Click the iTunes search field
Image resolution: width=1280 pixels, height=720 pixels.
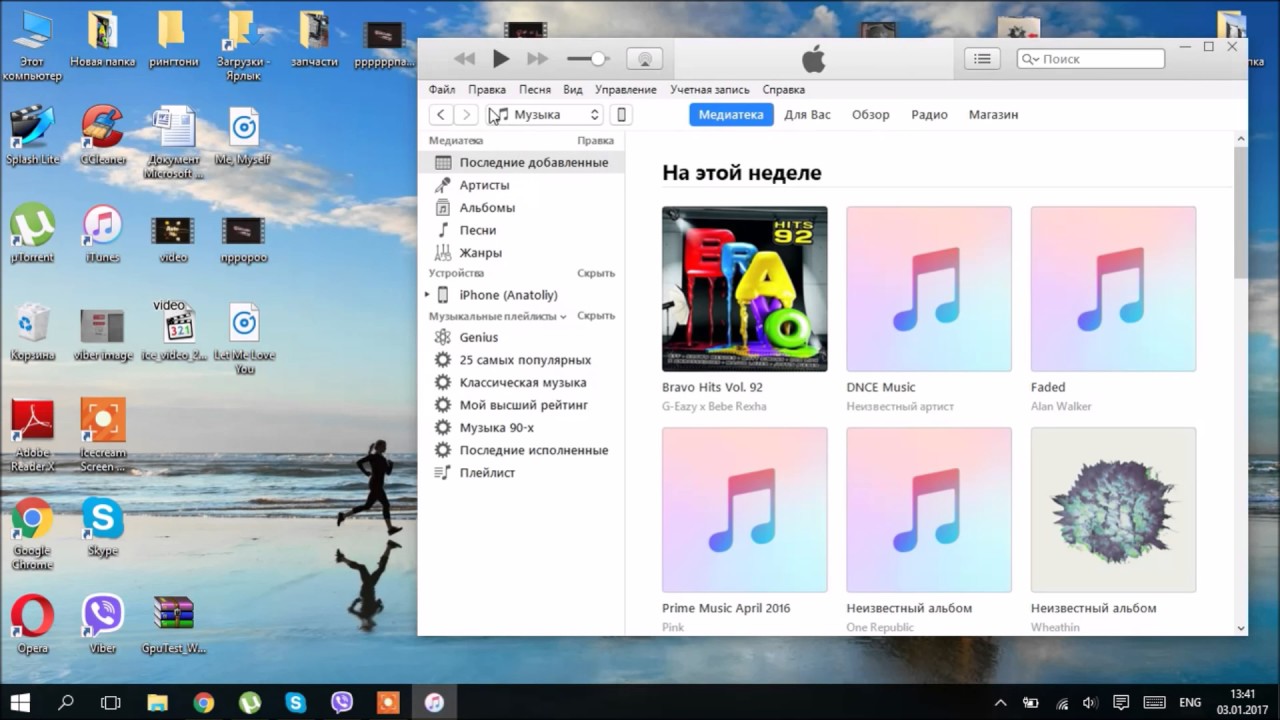[x=1091, y=59]
